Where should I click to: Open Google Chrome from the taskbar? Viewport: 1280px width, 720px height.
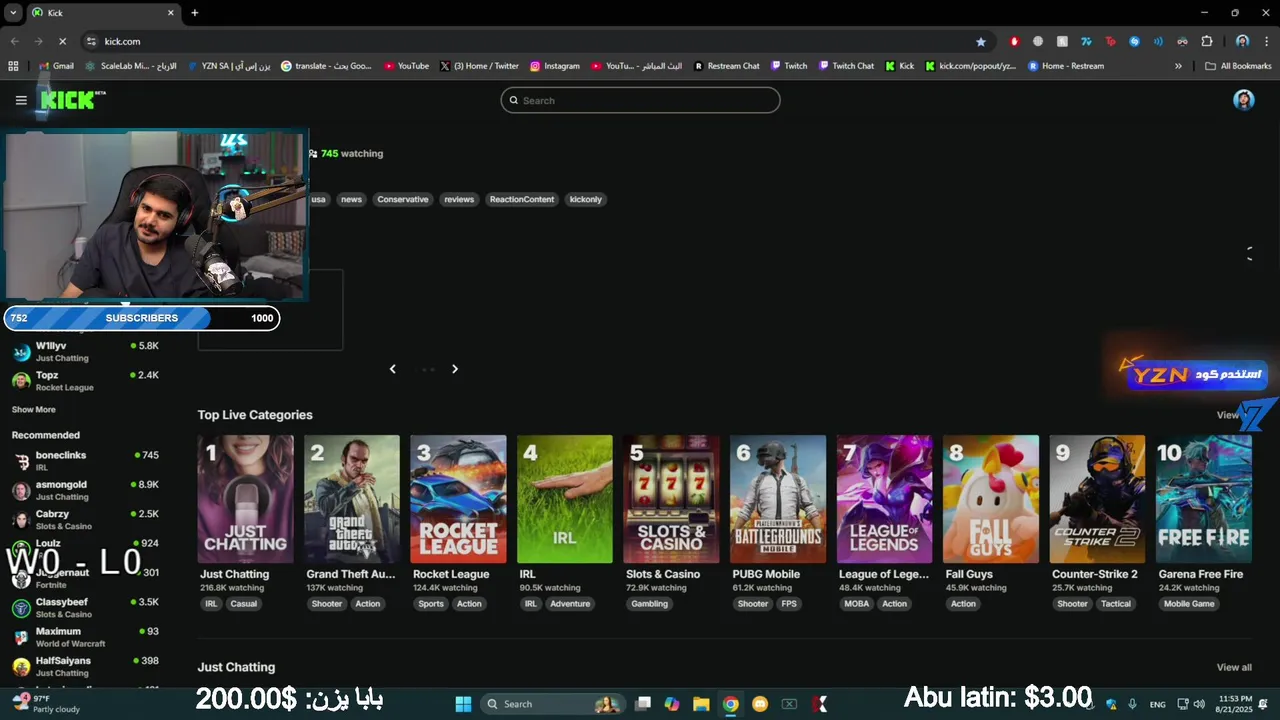coord(731,704)
